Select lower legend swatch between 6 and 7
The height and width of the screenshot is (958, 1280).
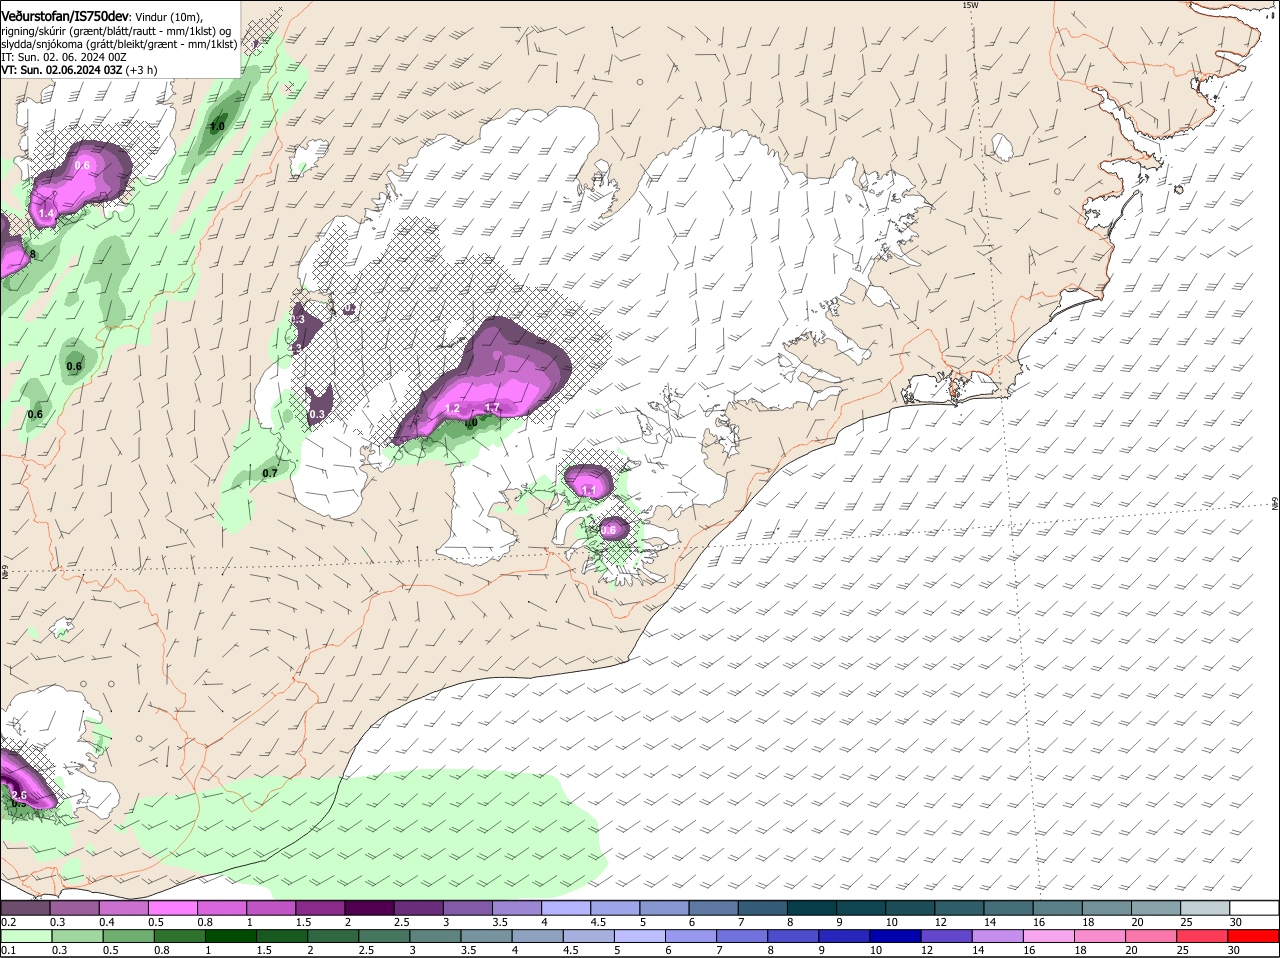point(691,936)
